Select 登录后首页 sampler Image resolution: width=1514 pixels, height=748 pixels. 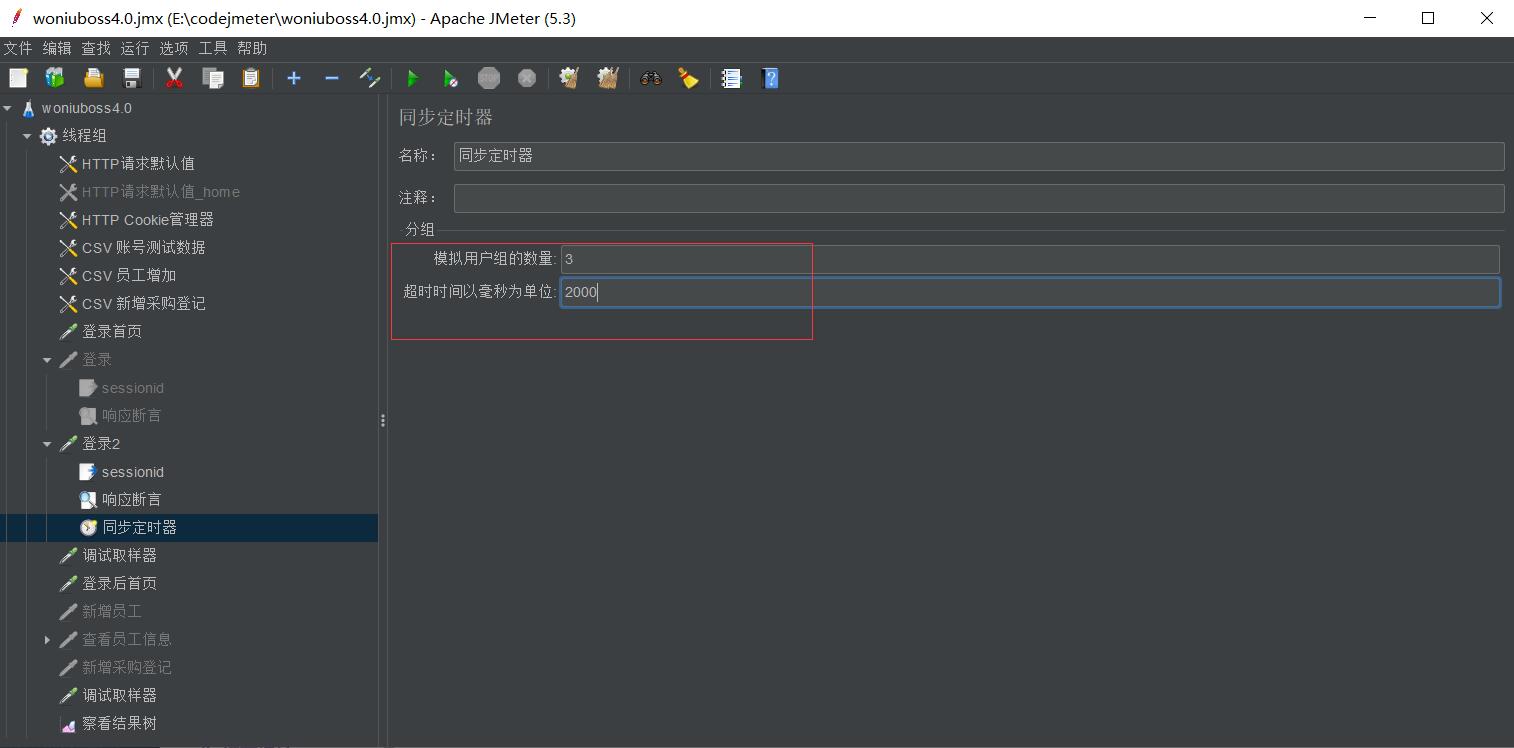click(119, 584)
